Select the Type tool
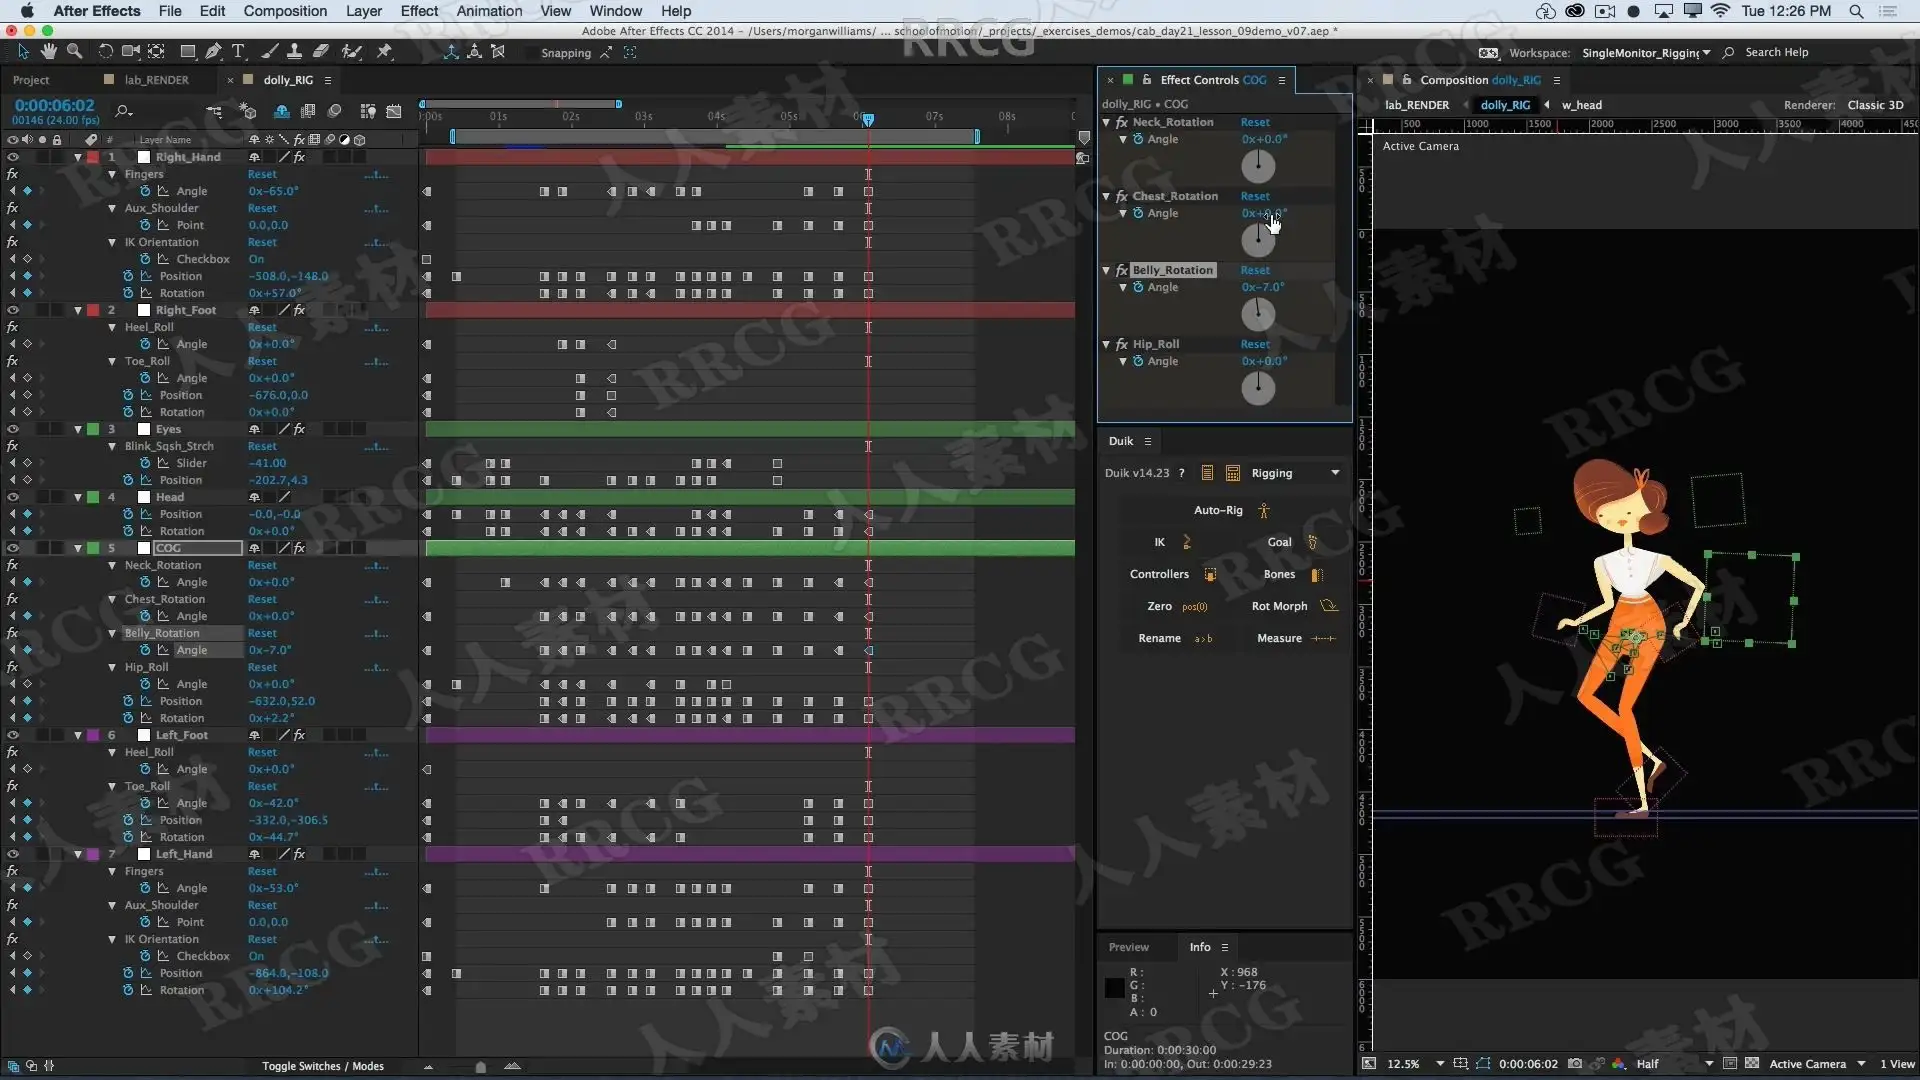This screenshot has width=1920, height=1080. point(238,52)
